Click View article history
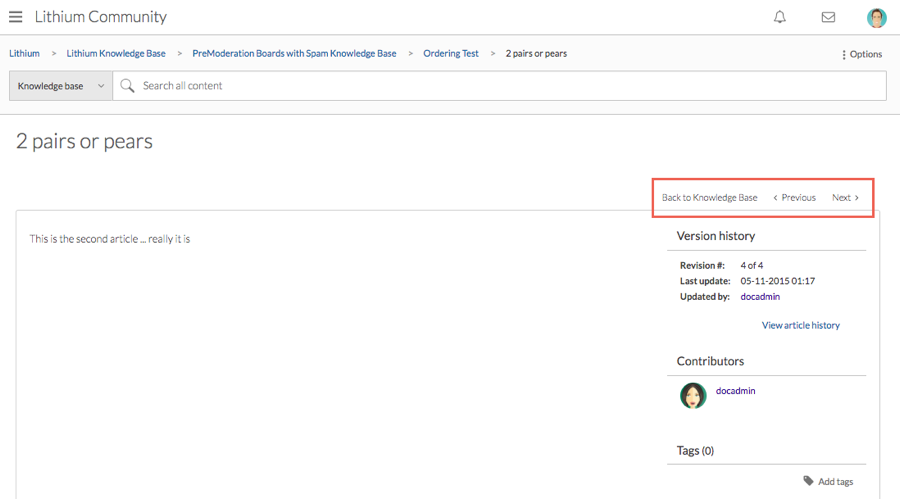 pos(801,325)
